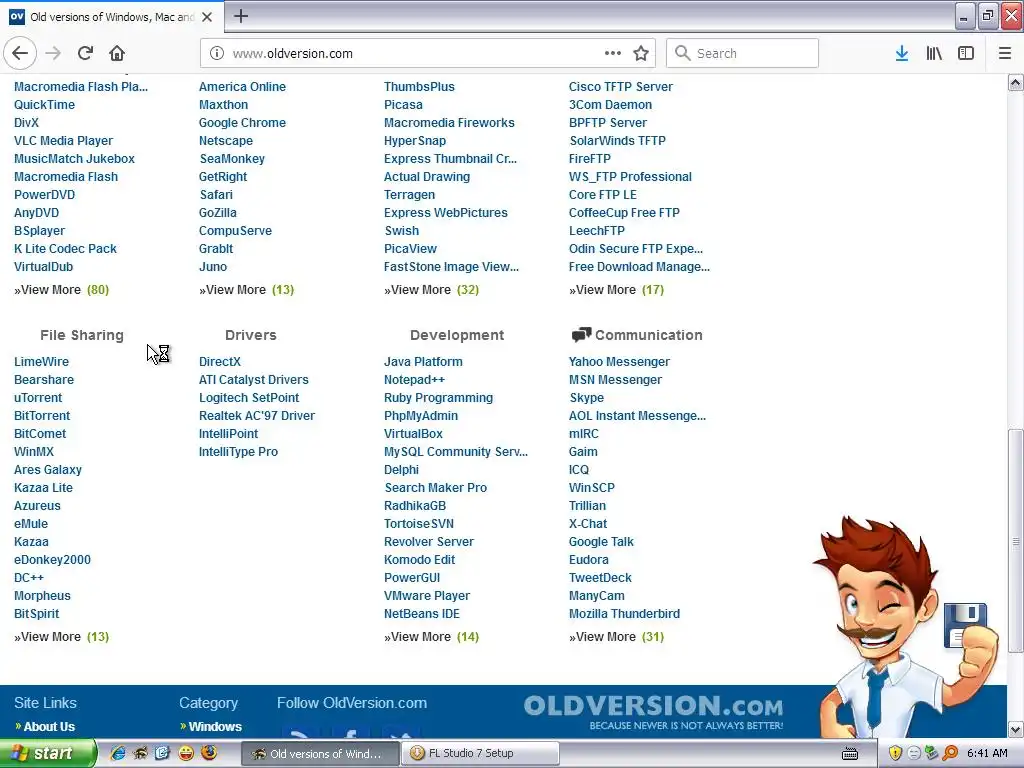Viewport: 1024px width, 768px height.
Task: View more browser apps (13)
Action: (246, 289)
